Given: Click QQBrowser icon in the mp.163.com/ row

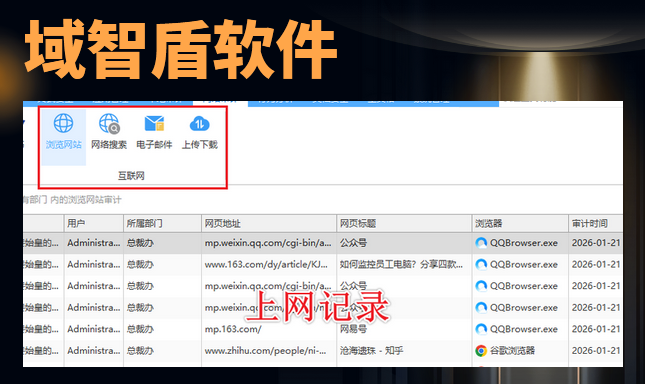Looking at the screenshot, I should [481, 329].
